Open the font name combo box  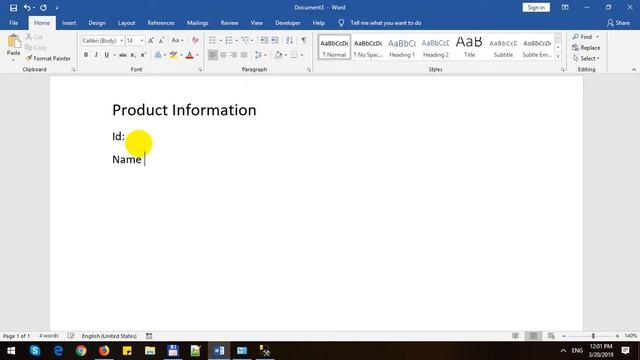tap(102, 40)
